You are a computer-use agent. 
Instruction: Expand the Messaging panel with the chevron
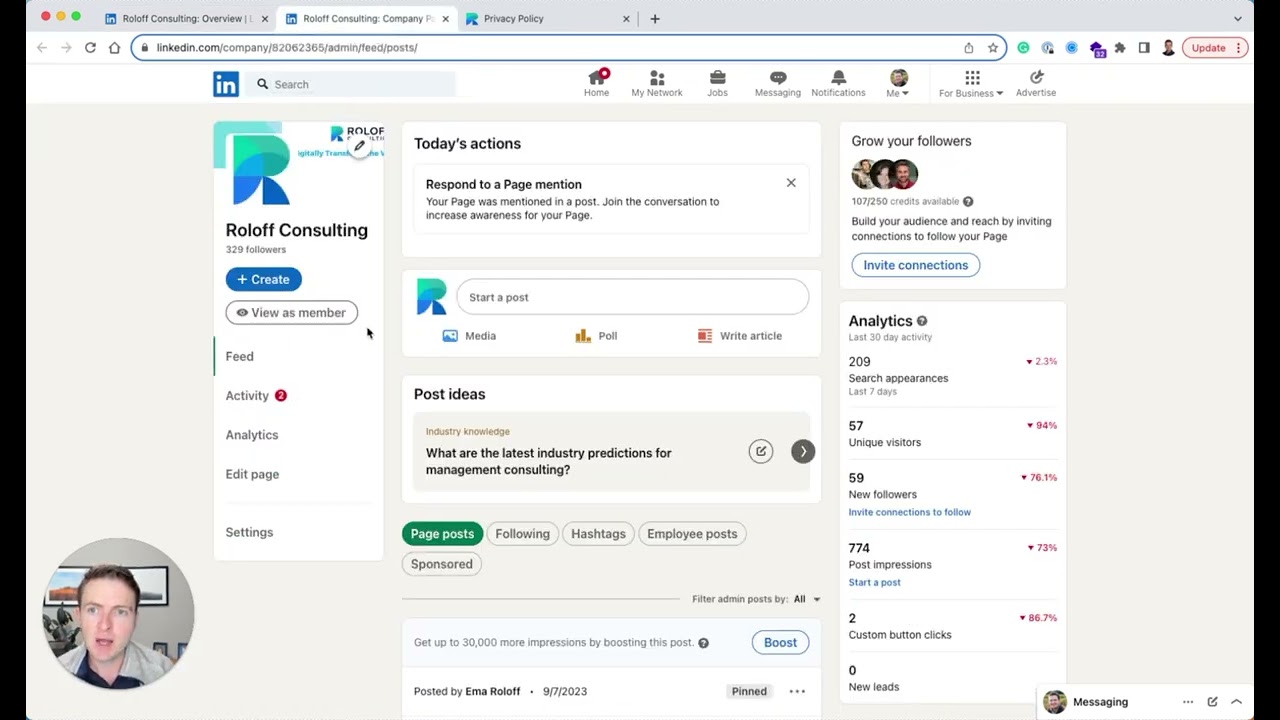(1236, 702)
